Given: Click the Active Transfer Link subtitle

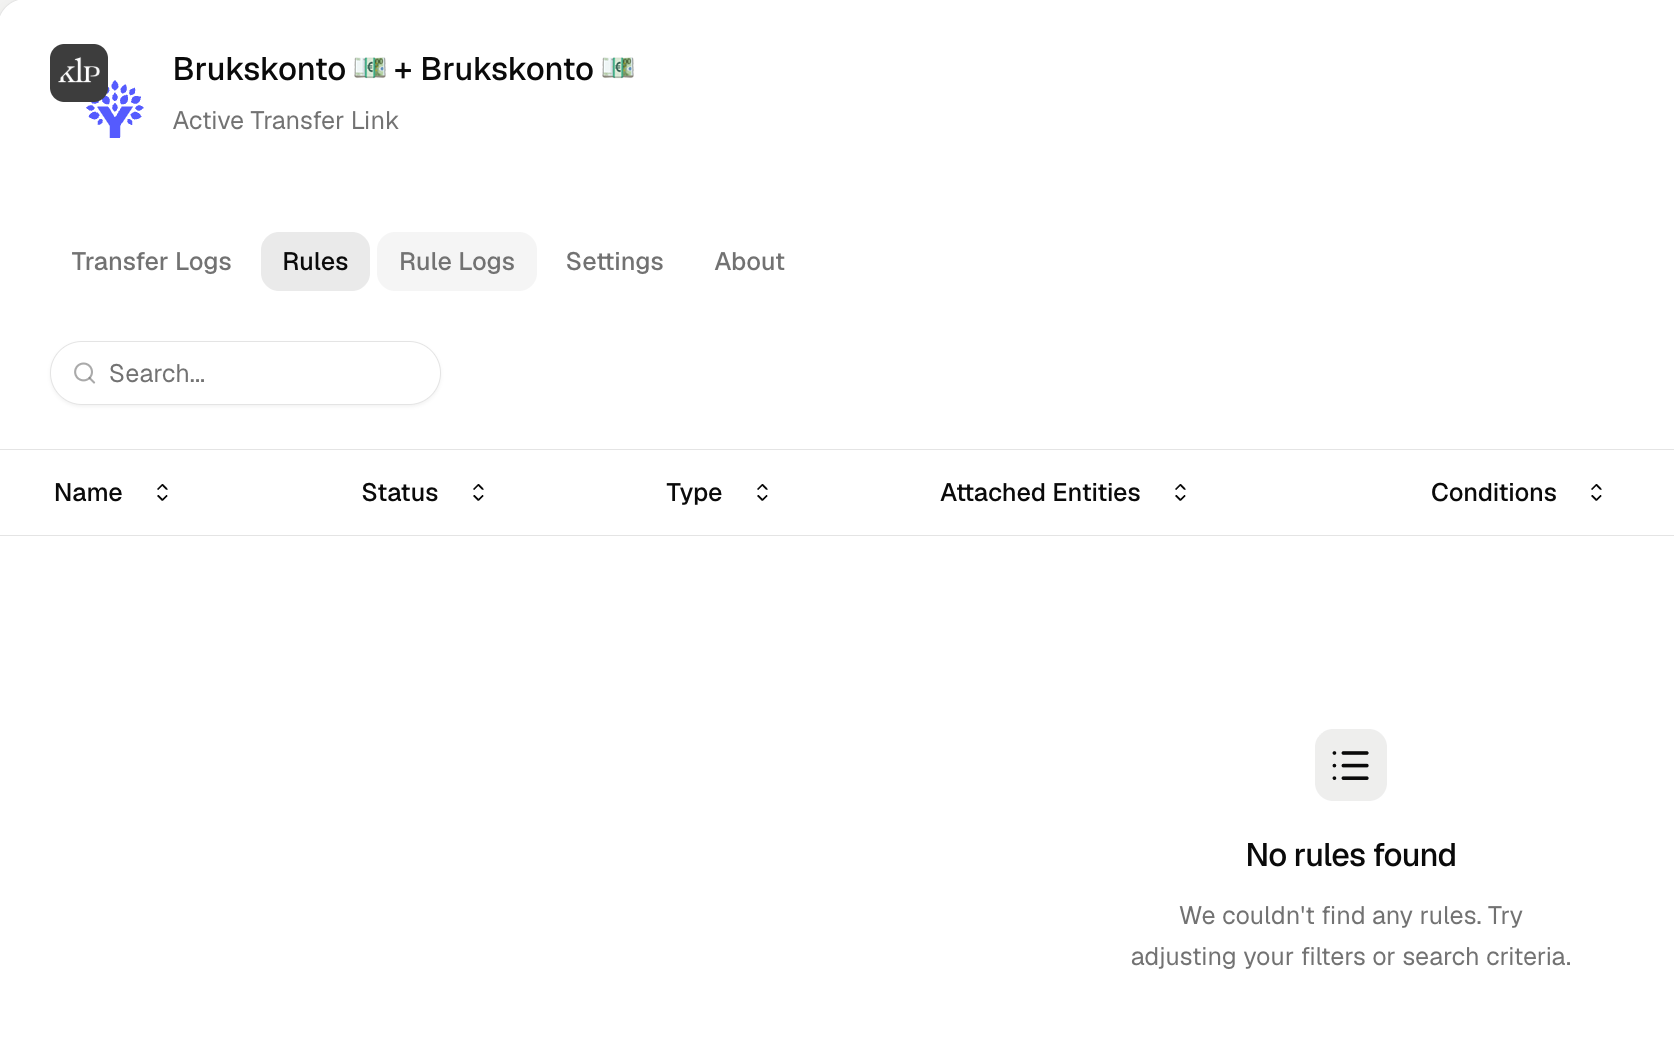Looking at the screenshot, I should 286,120.
